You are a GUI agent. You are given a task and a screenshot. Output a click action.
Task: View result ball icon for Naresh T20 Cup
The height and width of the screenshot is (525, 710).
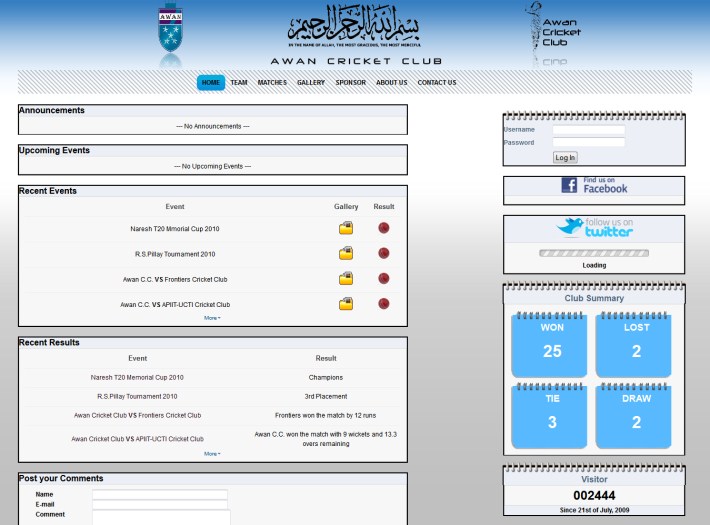point(384,229)
